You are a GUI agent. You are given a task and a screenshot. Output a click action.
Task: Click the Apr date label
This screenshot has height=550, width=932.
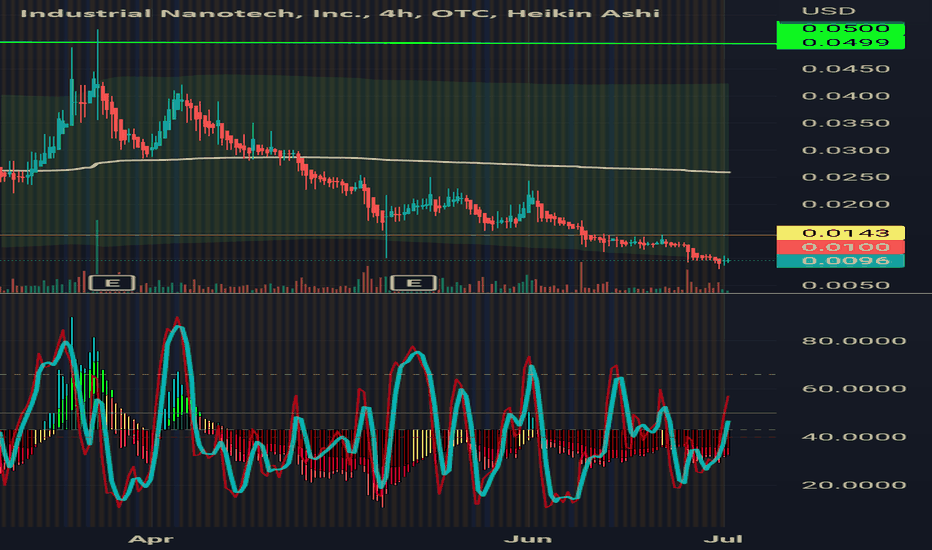(x=151, y=539)
